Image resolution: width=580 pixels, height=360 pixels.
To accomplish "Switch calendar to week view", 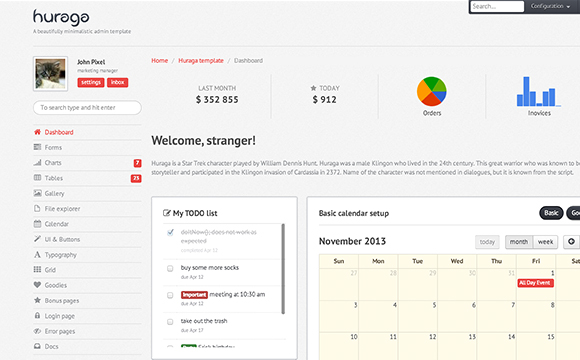I will (545, 242).
